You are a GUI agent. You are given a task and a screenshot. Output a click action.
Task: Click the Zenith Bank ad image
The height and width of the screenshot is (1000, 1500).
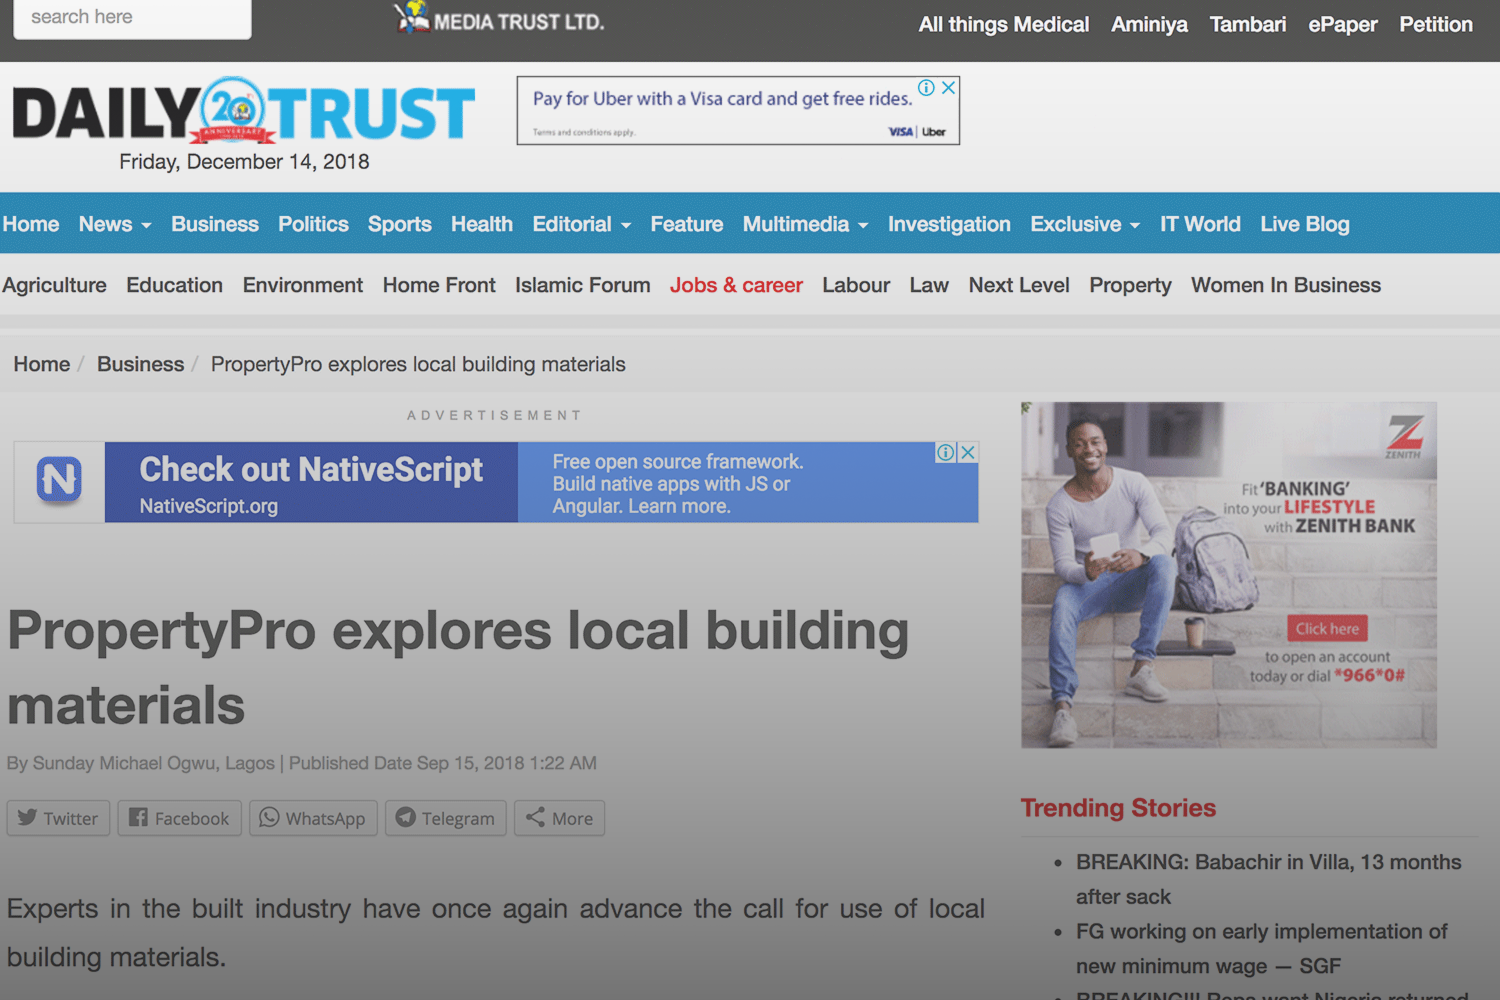pyautogui.click(x=1228, y=575)
